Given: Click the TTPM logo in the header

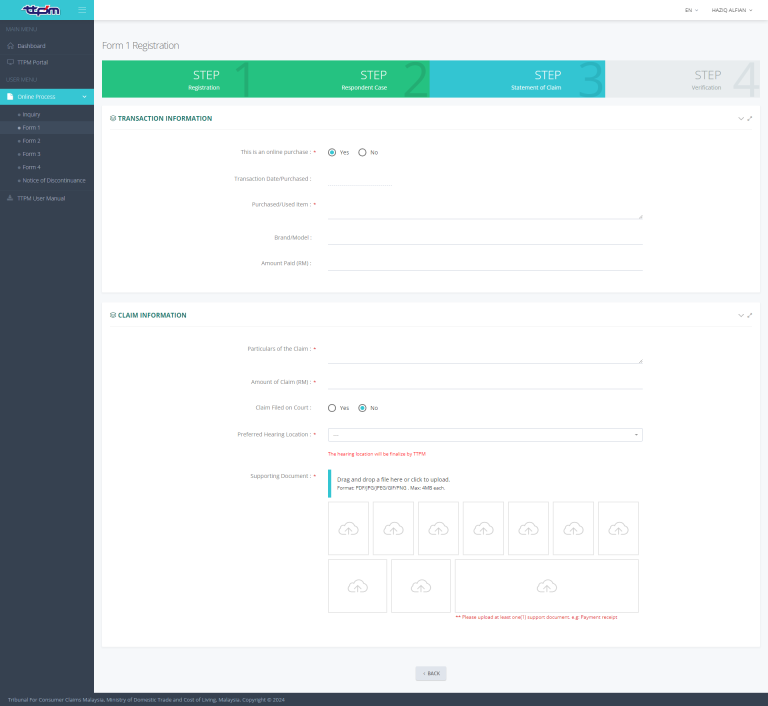Looking at the screenshot, I should [x=41, y=10].
